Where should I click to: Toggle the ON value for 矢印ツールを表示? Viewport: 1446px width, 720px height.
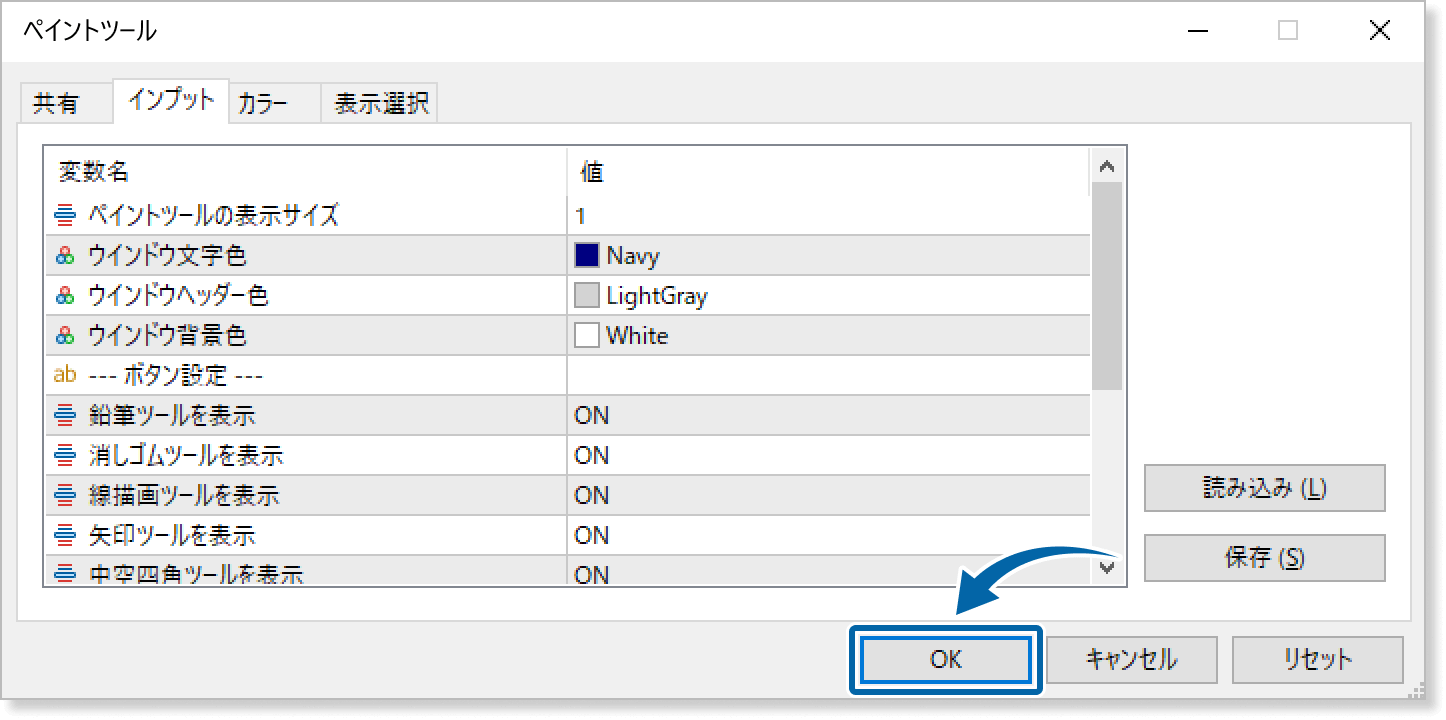pos(592,536)
